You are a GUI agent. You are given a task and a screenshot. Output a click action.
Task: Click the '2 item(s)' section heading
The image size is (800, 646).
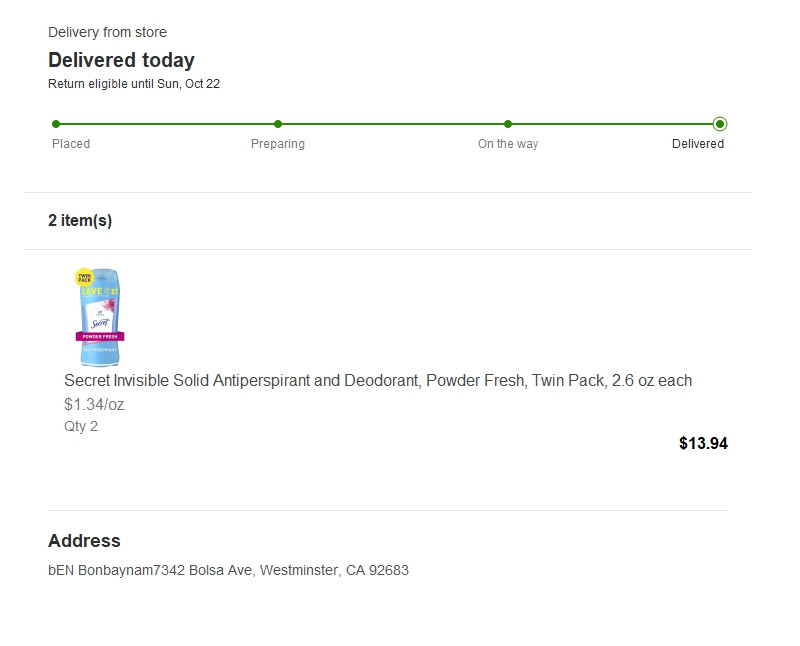coord(80,221)
